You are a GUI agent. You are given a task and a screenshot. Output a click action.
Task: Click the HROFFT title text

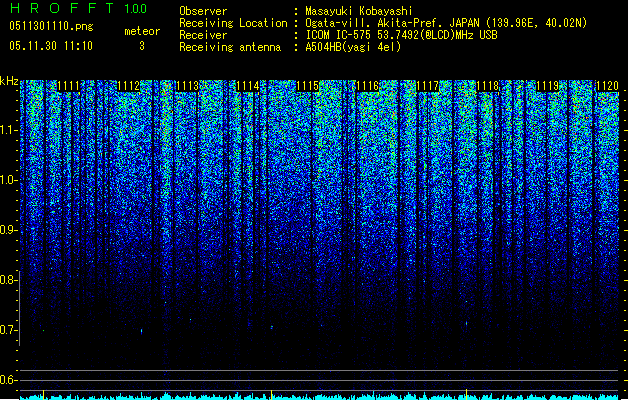coord(62,8)
